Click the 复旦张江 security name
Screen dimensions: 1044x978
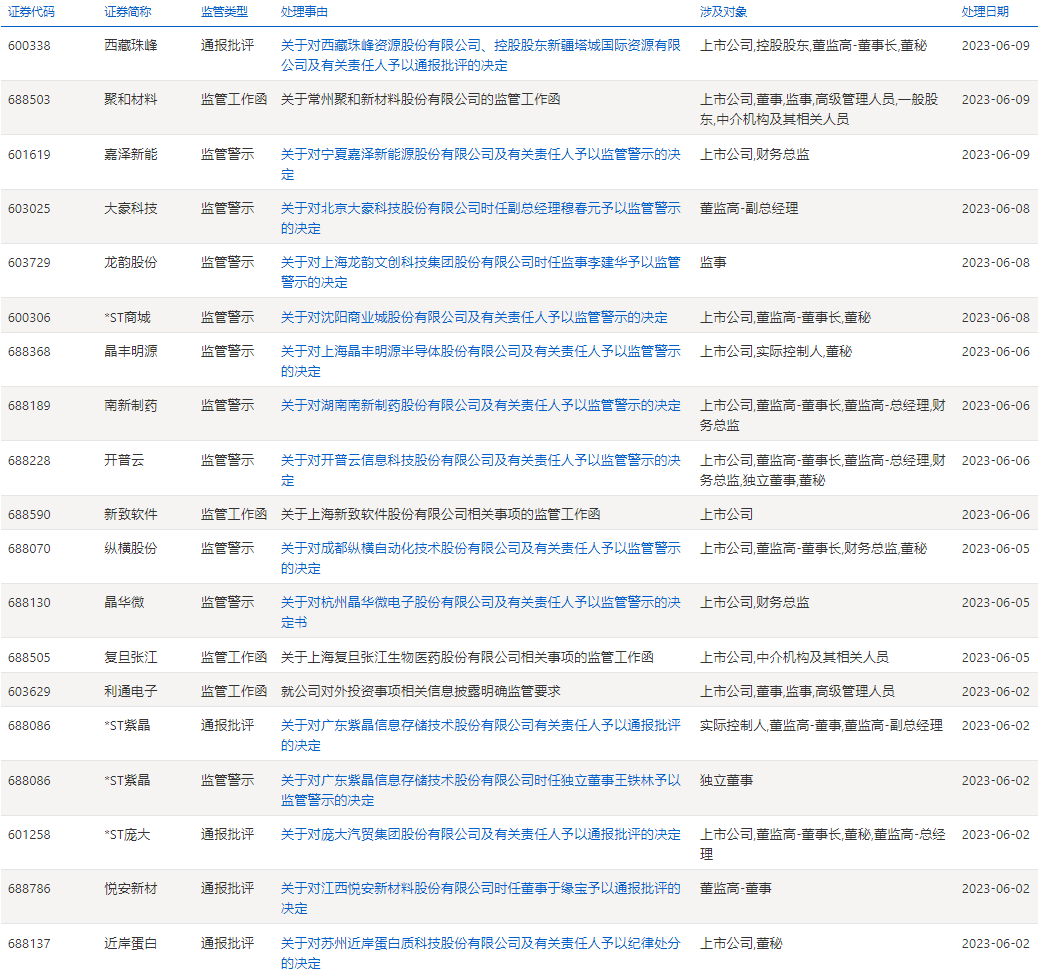pyautogui.click(x=130, y=658)
